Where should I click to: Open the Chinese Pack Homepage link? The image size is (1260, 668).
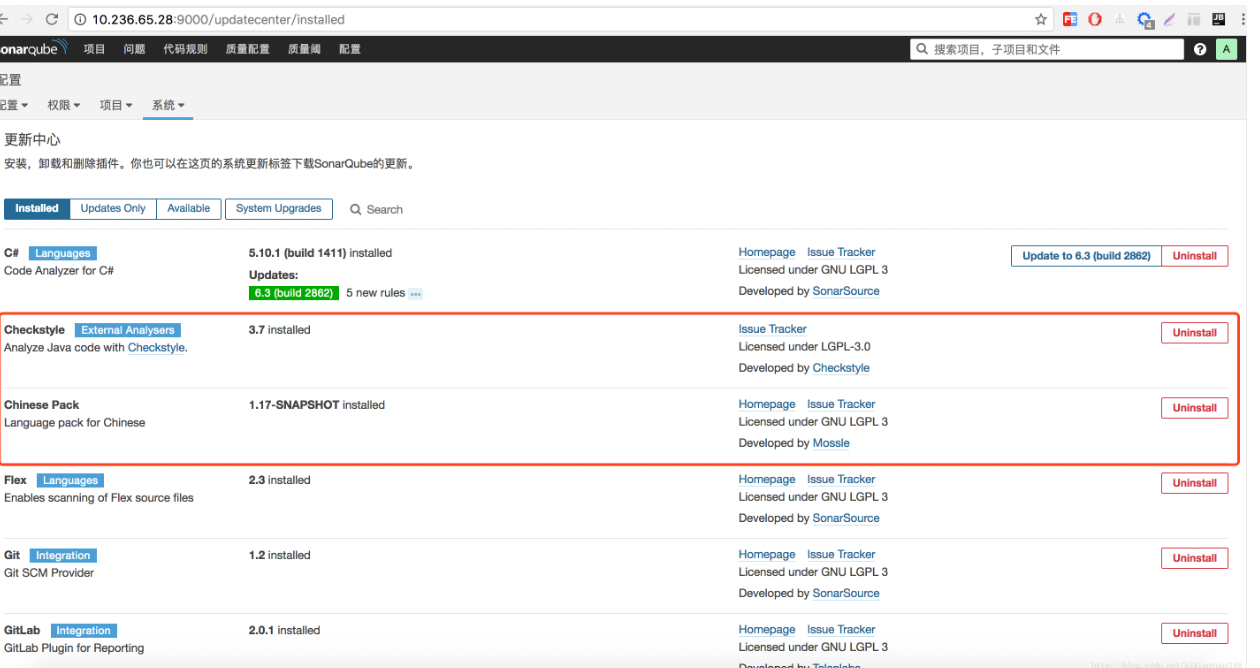[x=767, y=404]
